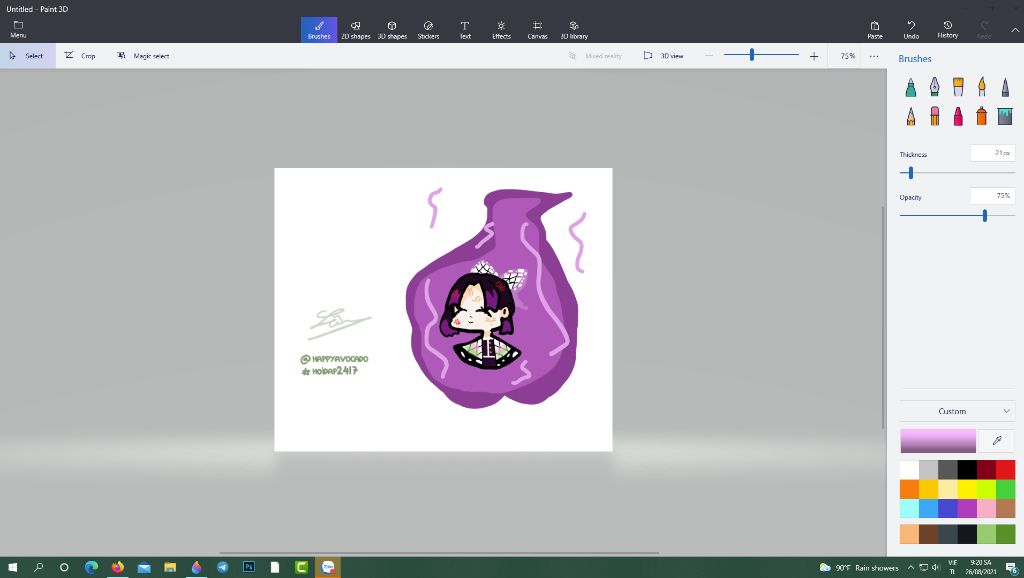Image resolution: width=1024 pixels, height=578 pixels.
Task: Click the Paste button
Action: (x=875, y=29)
